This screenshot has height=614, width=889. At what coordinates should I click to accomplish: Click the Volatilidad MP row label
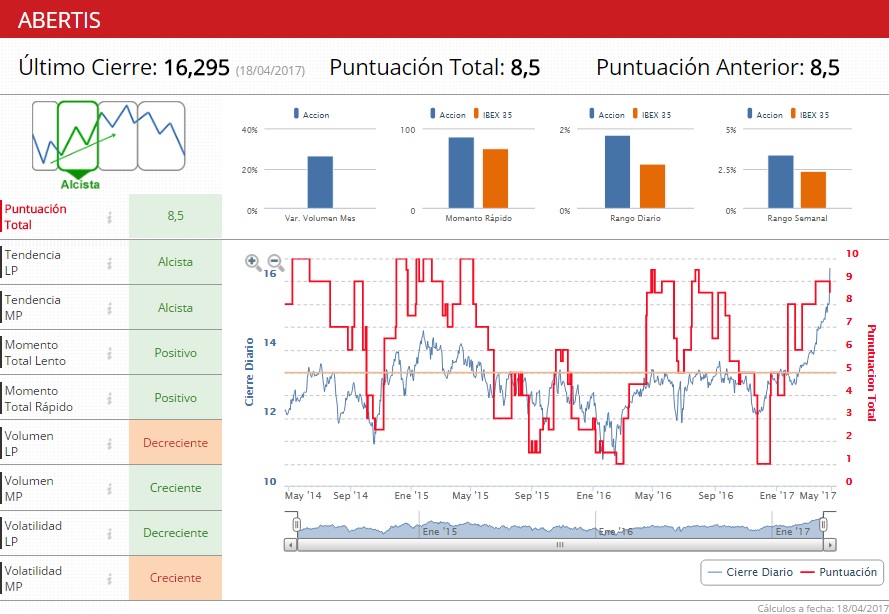point(33,578)
